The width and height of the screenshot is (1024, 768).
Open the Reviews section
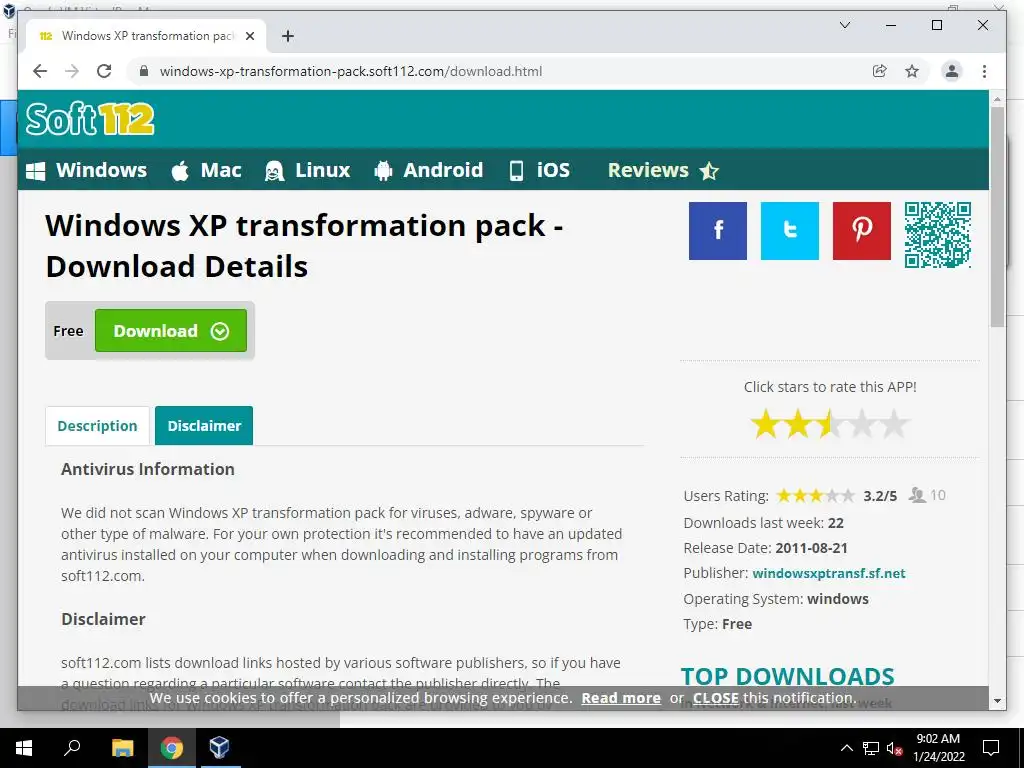[x=663, y=170]
